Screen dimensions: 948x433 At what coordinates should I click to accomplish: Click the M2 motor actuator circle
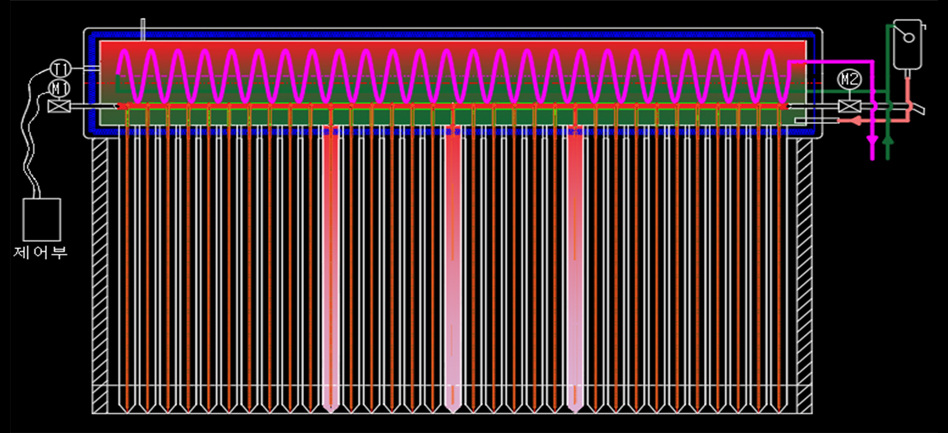click(x=849, y=79)
